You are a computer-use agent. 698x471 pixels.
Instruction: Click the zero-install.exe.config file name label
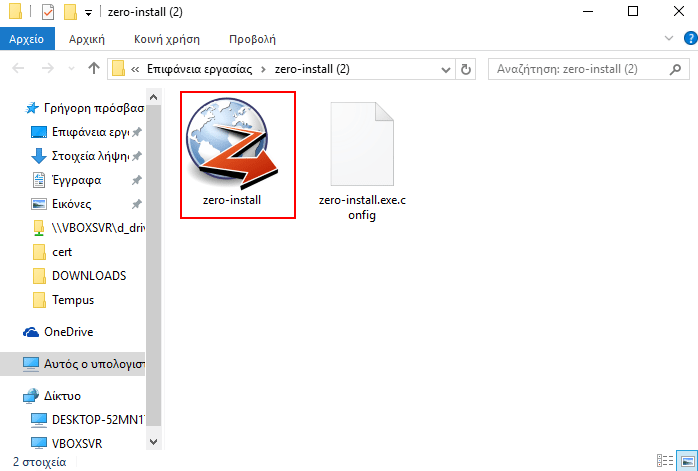(x=362, y=207)
